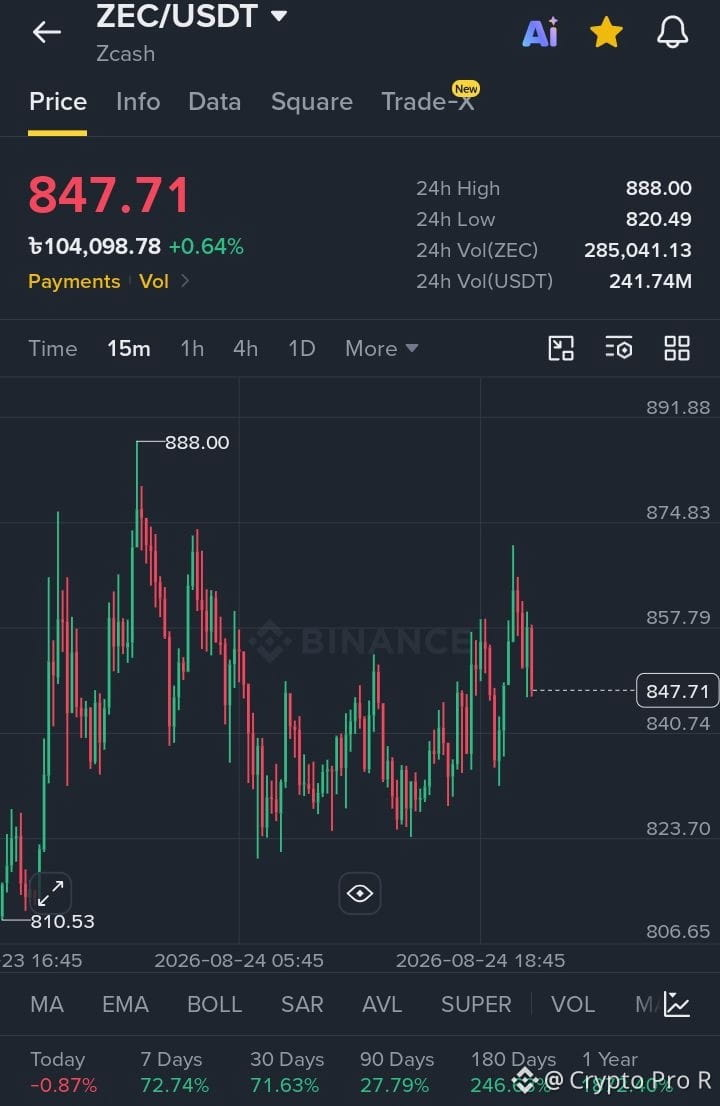Toggle the VOL indicator
Screen dimensions: 720x1106
point(573,1004)
